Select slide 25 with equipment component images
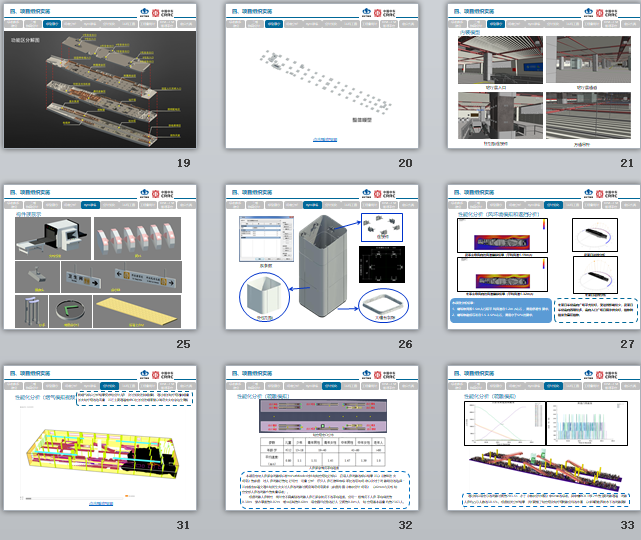The width and height of the screenshot is (641, 540). coord(100,257)
